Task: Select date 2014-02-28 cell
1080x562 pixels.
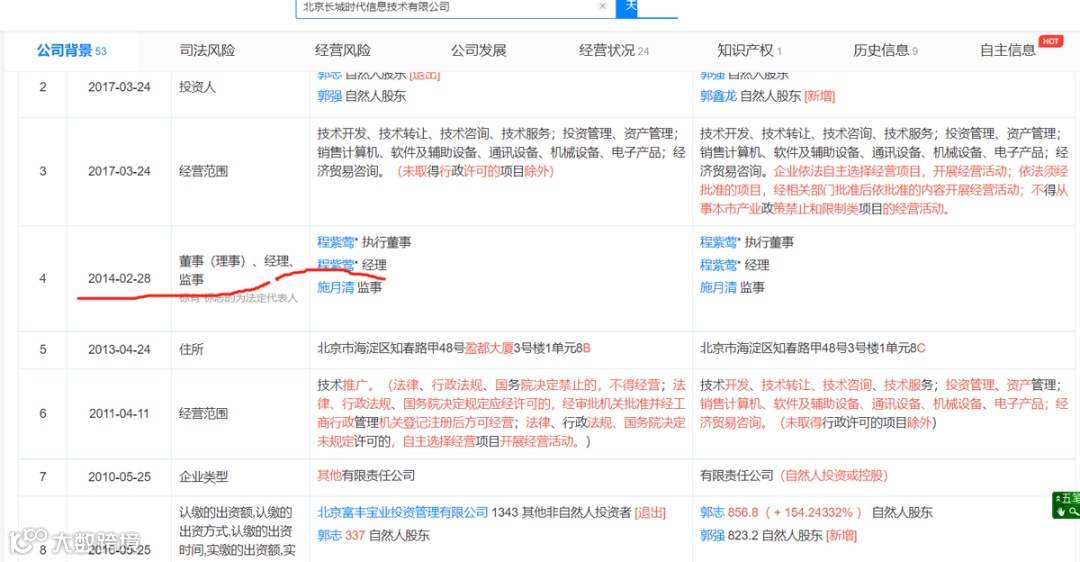Action: point(119,278)
